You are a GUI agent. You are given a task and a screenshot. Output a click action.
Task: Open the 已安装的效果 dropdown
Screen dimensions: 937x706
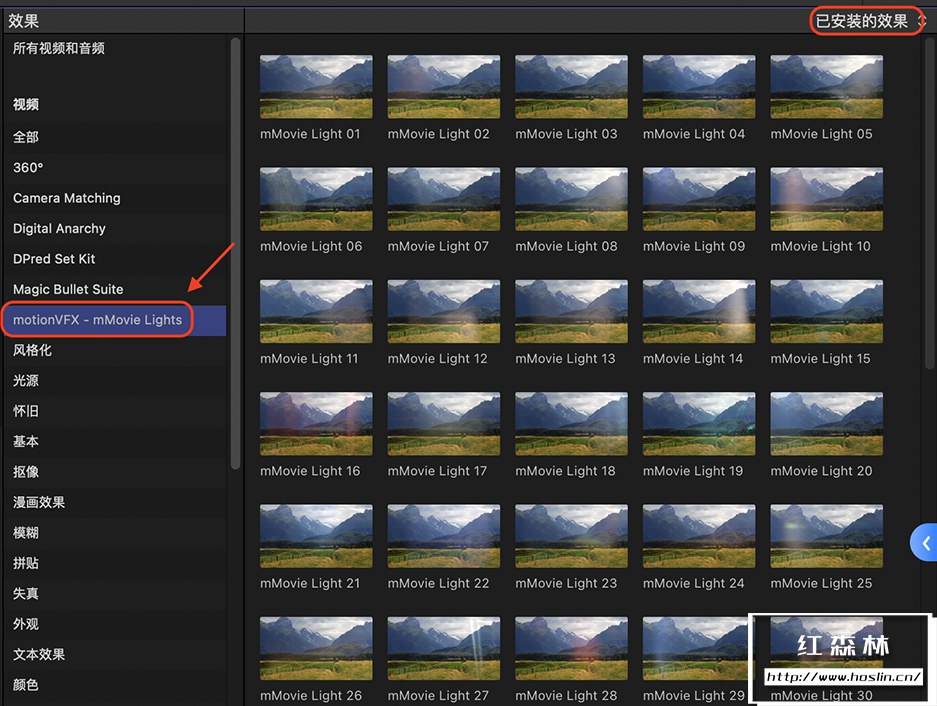pyautogui.click(x=870, y=22)
